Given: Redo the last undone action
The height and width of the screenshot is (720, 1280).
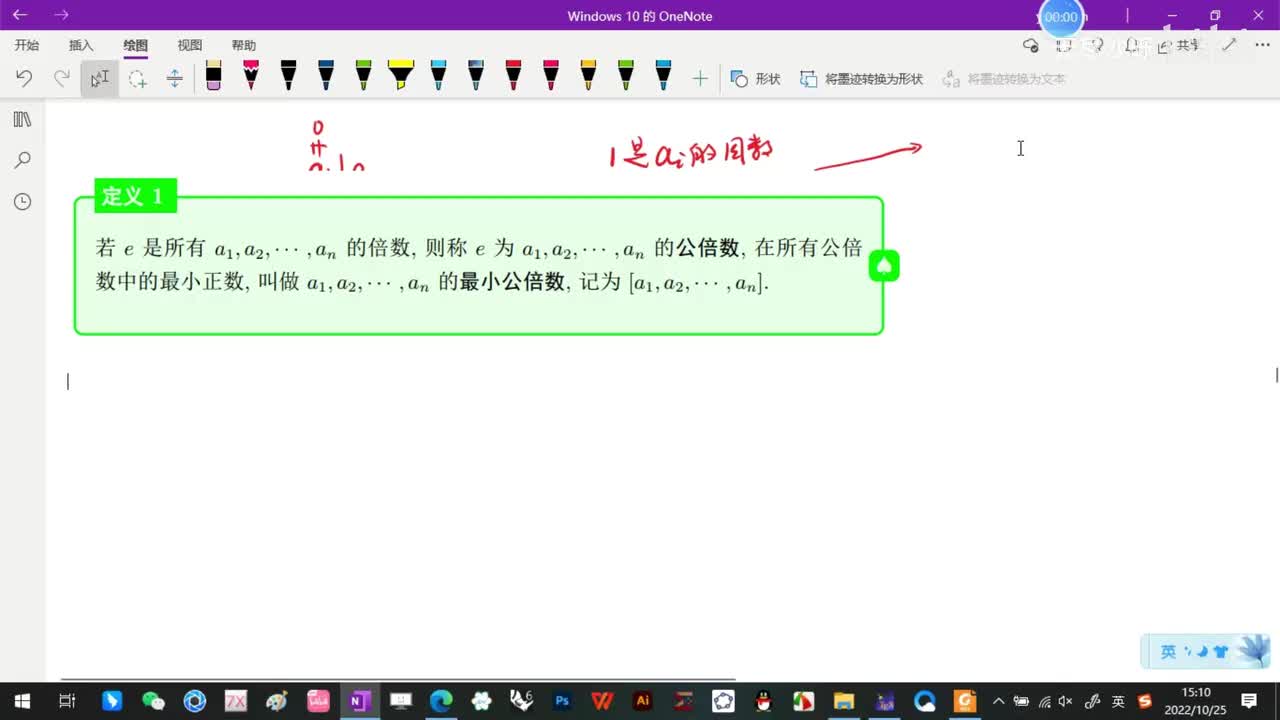Looking at the screenshot, I should click(x=62, y=78).
